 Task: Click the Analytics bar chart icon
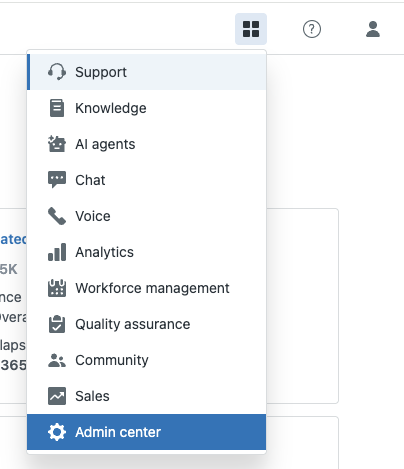[x=57, y=252]
